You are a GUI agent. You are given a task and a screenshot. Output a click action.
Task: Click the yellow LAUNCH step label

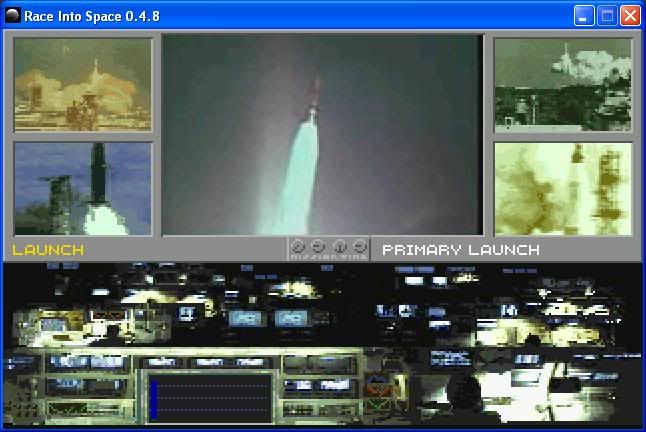48,250
